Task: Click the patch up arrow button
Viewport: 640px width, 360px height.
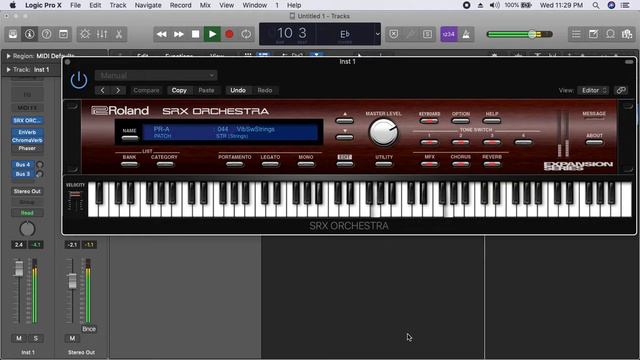Action: 344,120
